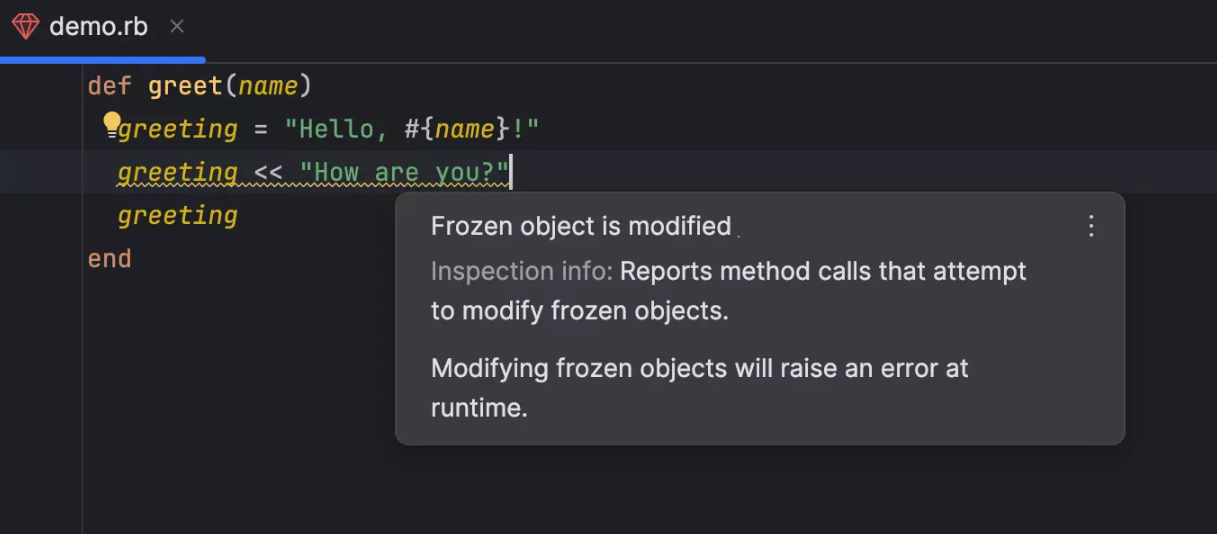The image size is (1217, 534).
Task: Click the interpolated 'name' inside the string
Action: click(x=465, y=129)
